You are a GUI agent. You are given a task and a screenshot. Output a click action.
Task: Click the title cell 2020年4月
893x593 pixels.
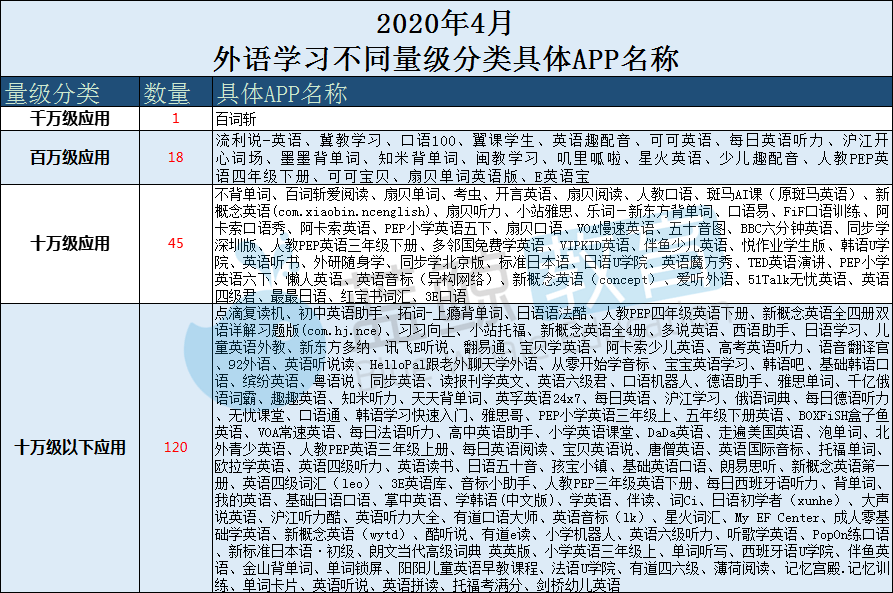pos(446,20)
